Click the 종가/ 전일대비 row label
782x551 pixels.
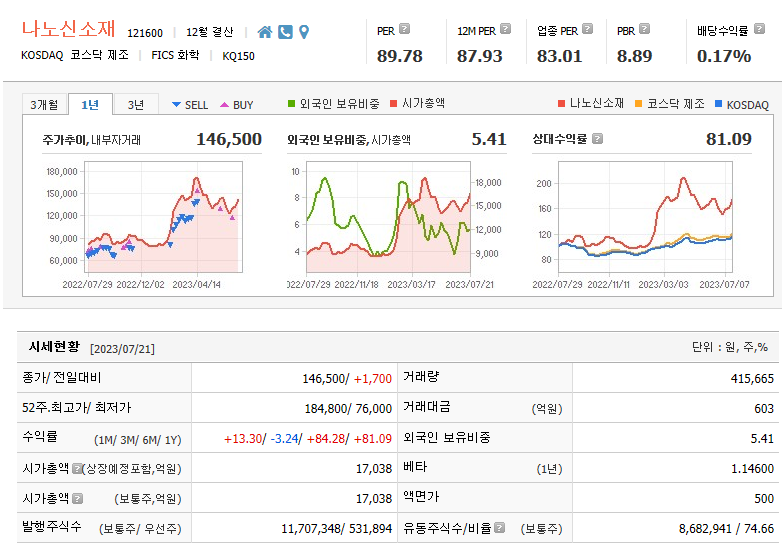tap(61, 377)
